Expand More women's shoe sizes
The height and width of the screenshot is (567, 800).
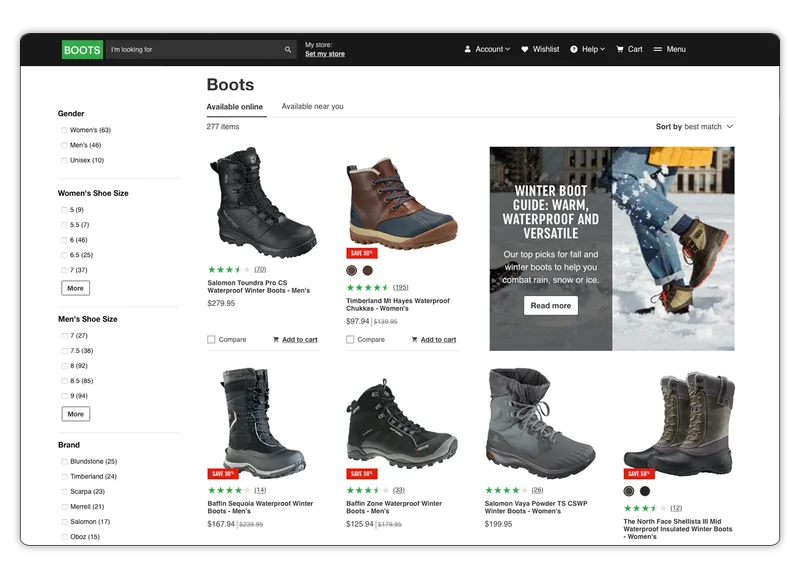pos(76,288)
